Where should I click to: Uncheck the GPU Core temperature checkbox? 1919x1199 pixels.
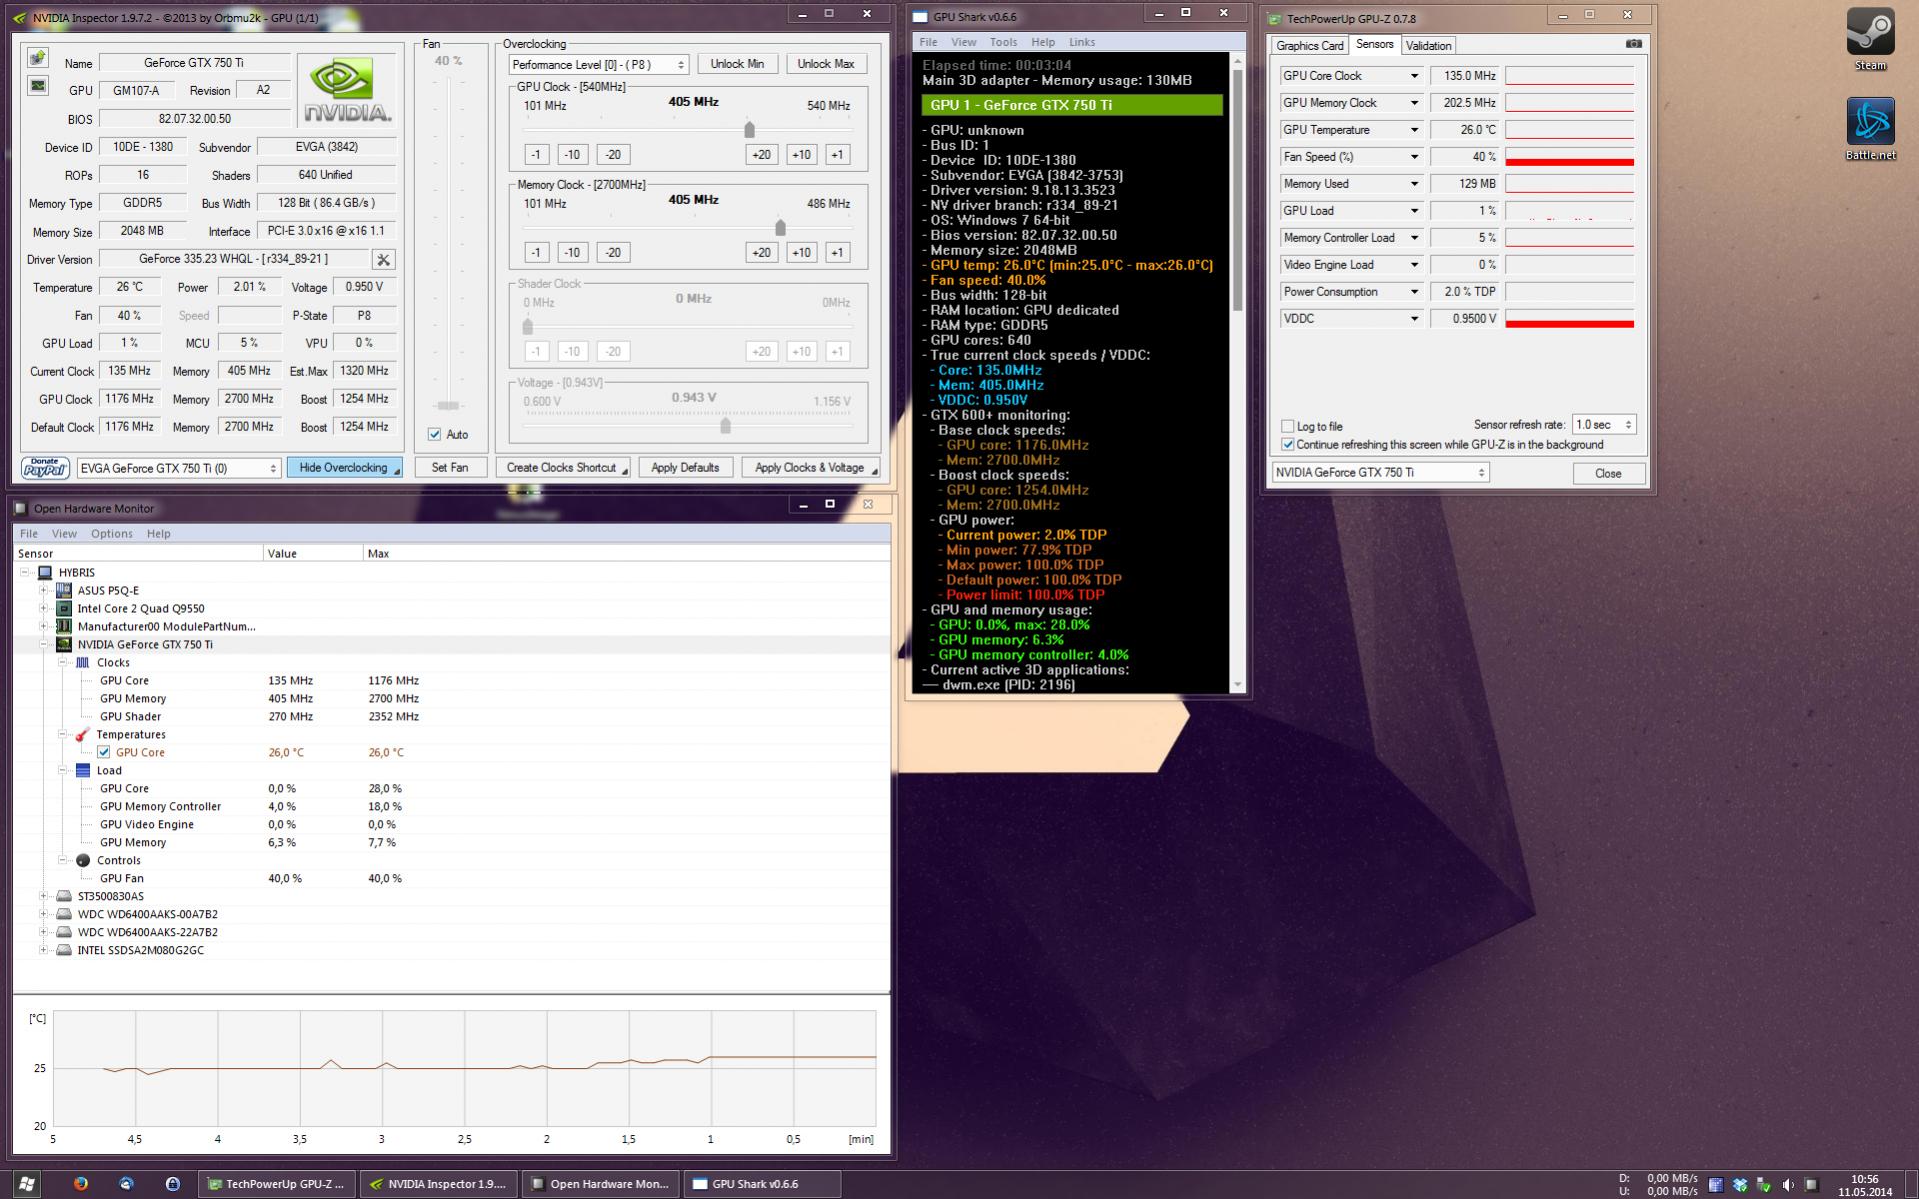[104, 752]
